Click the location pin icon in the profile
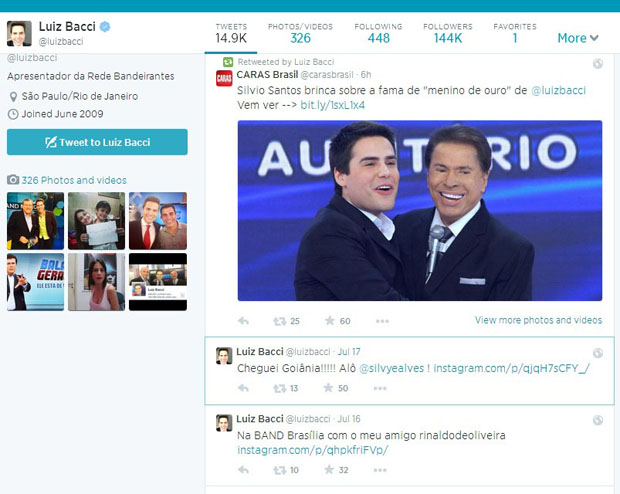This screenshot has width=620, height=494. [x=13, y=97]
